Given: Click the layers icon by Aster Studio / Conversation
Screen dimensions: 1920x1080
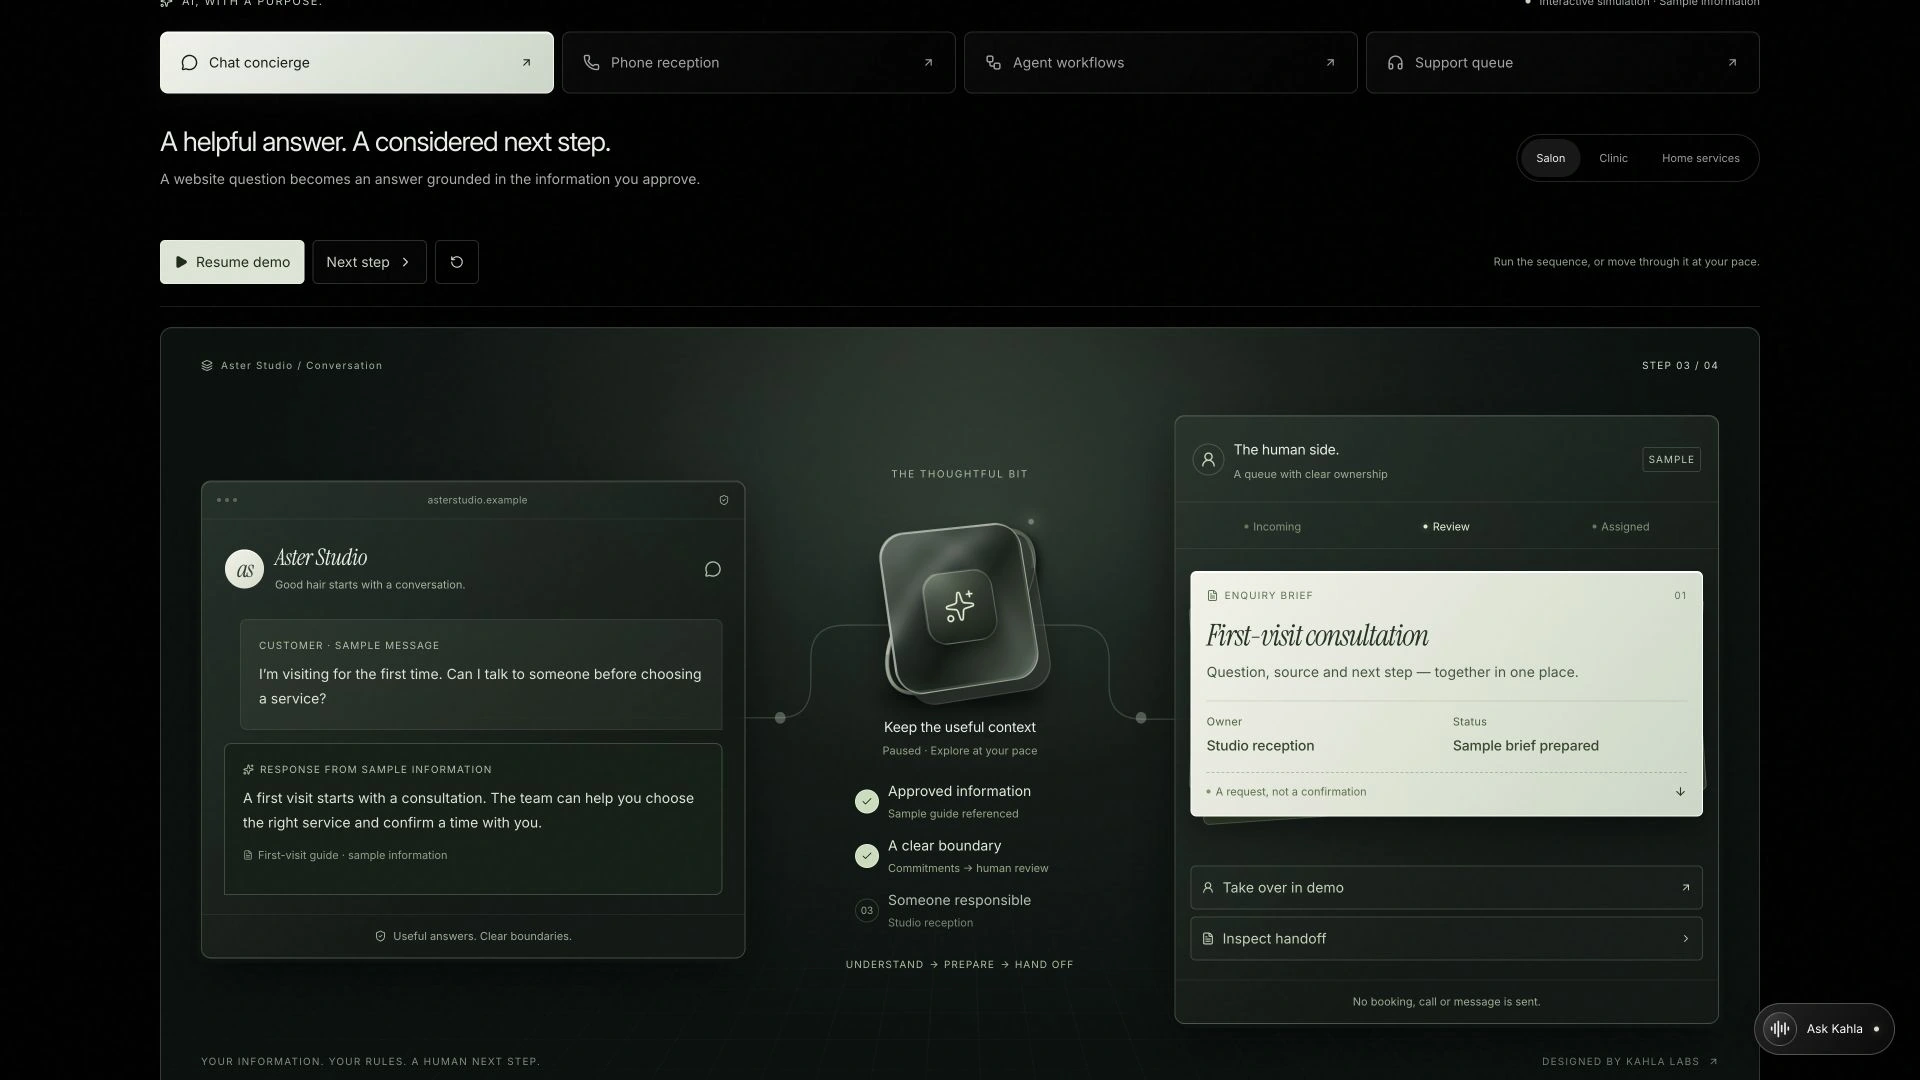Looking at the screenshot, I should tap(207, 366).
